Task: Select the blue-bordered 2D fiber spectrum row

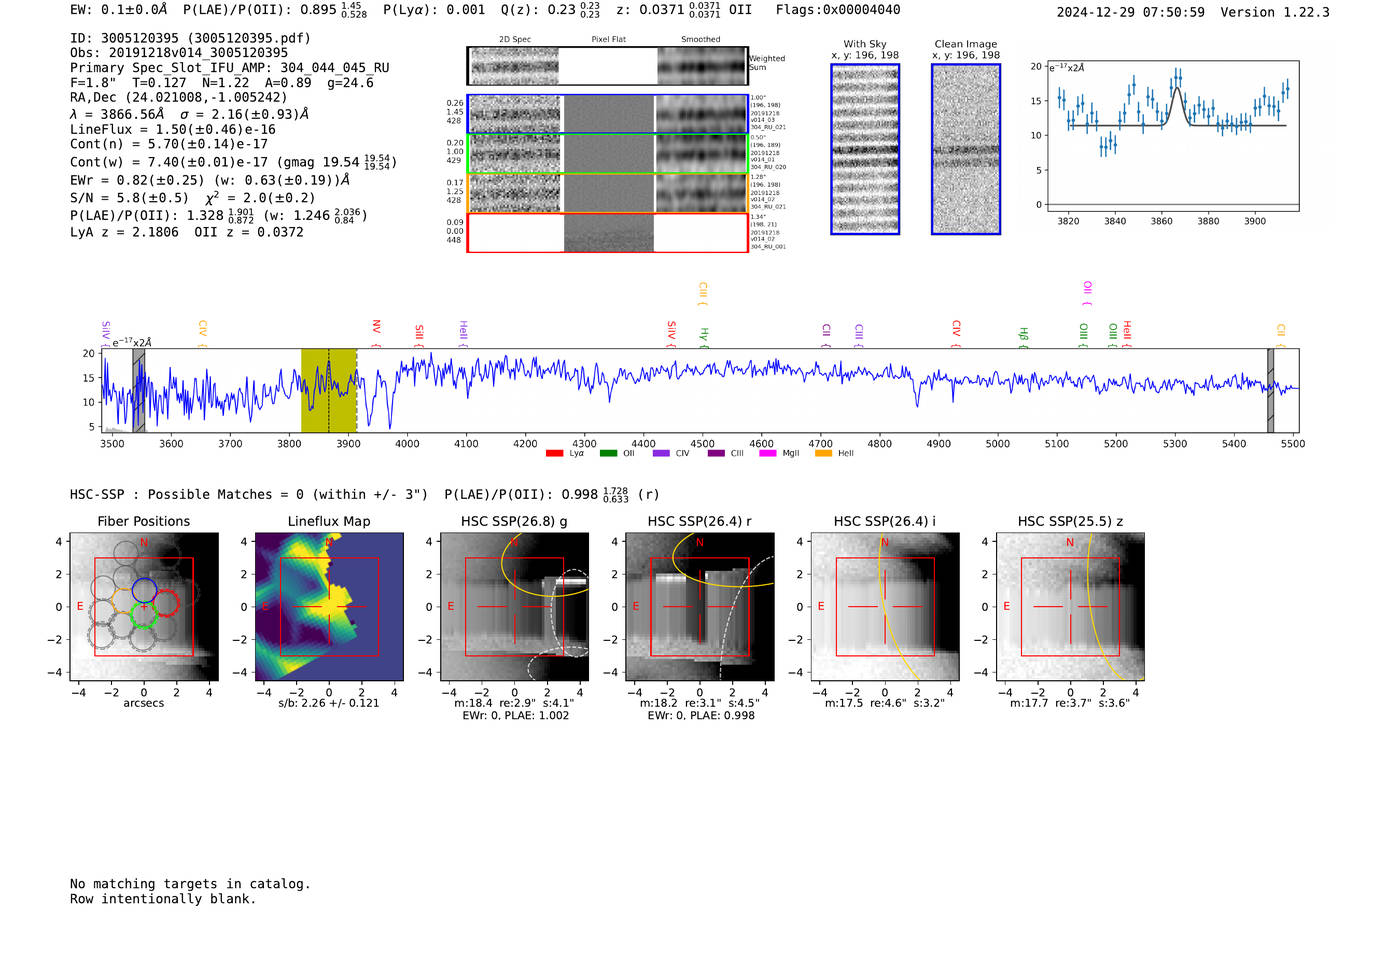Action: click(x=607, y=114)
